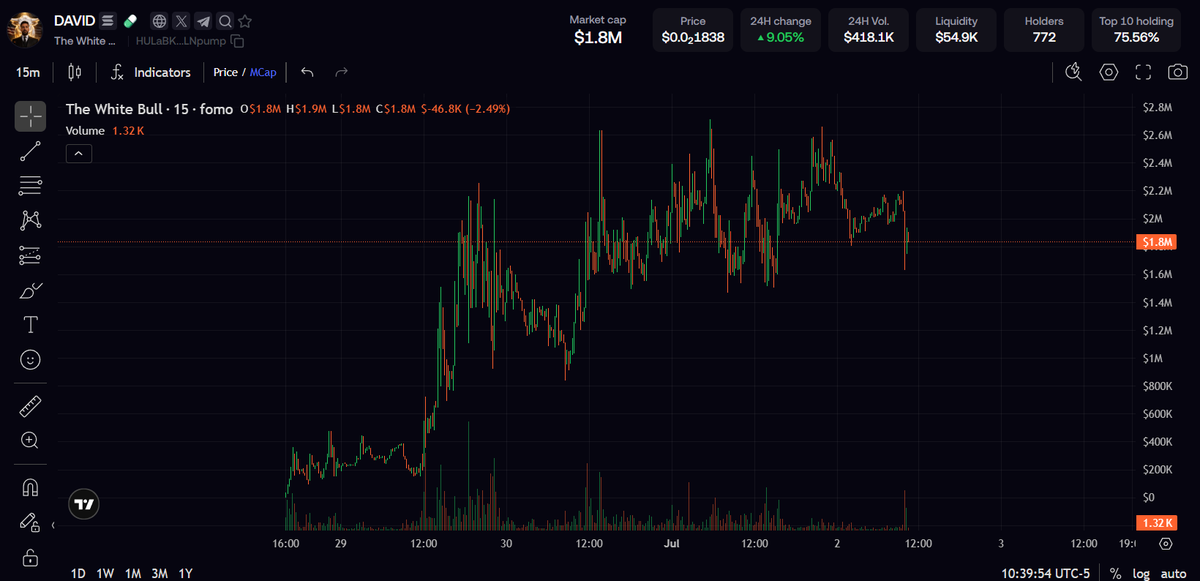Undo the last chart action
This screenshot has height=581, width=1200.
click(308, 72)
